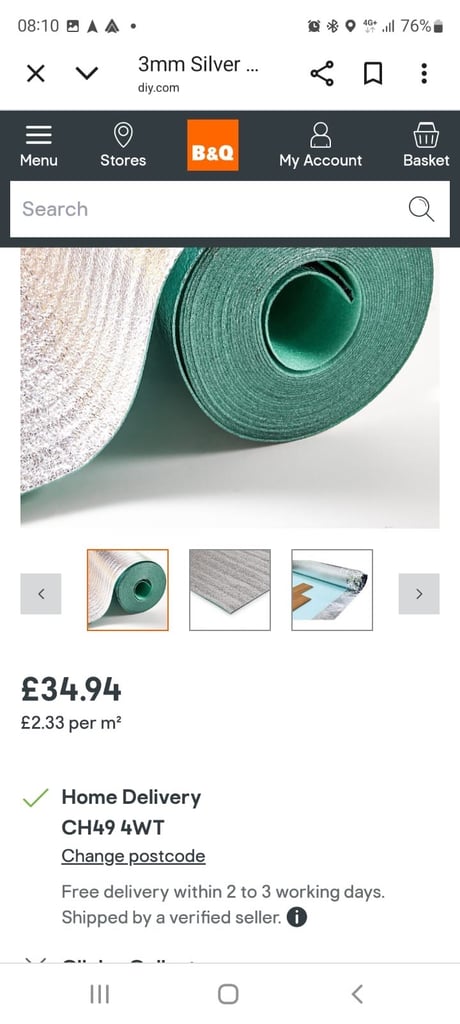Image resolution: width=460 pixels, height=1024 pixels.
Task: Click the Change postcode link
Action: 133,856
